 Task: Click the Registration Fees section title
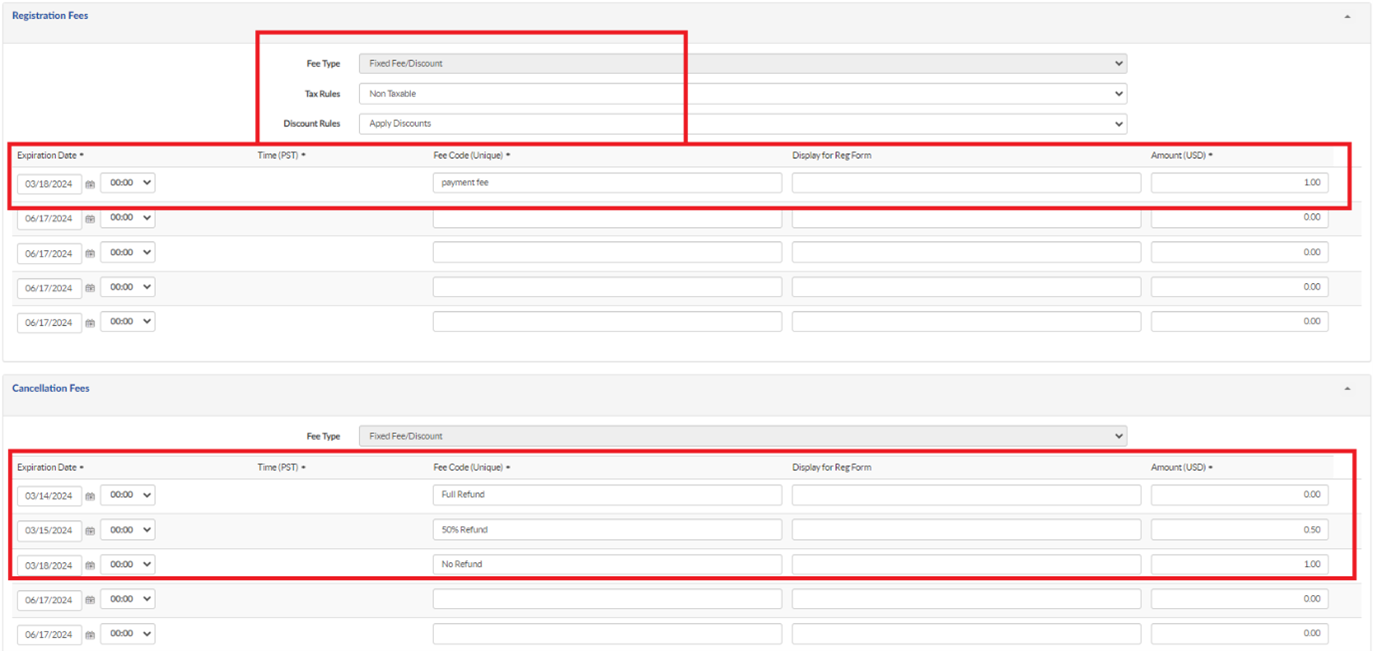click(x=50, y=16)
